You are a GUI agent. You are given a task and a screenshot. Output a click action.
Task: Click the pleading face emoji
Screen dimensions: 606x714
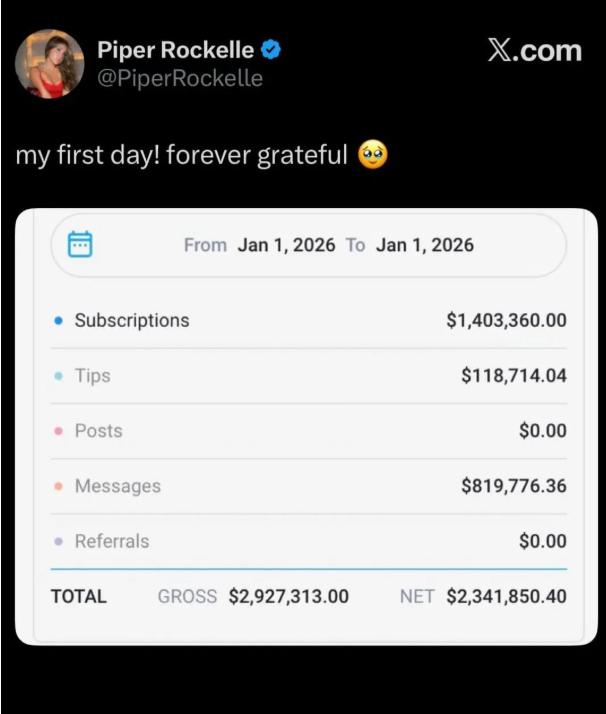(372, 156)
